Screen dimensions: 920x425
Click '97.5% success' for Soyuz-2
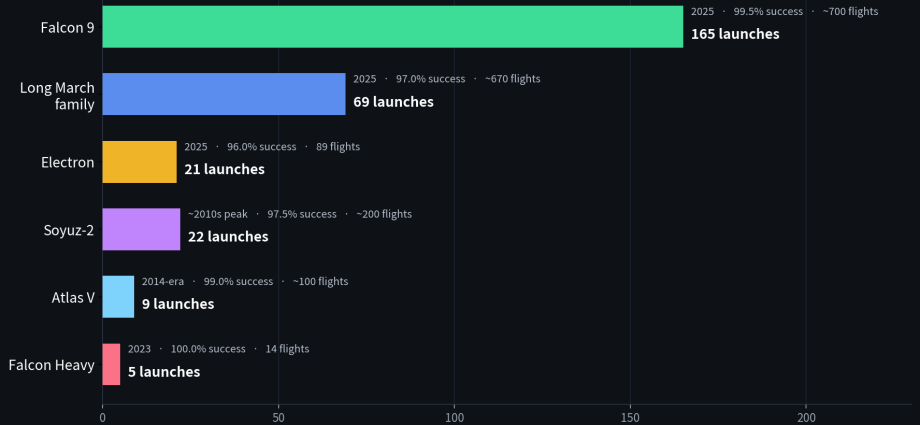(302, 214)
